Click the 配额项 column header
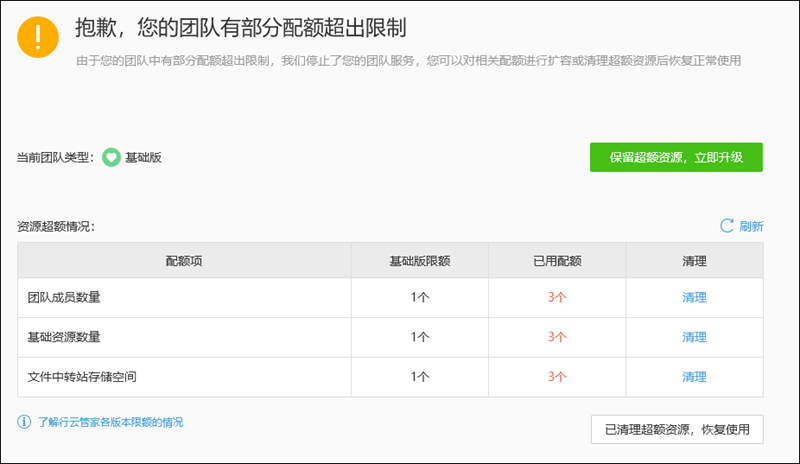Screen dimensions: 800x464 pyautogui.click(x=184, y=261)
